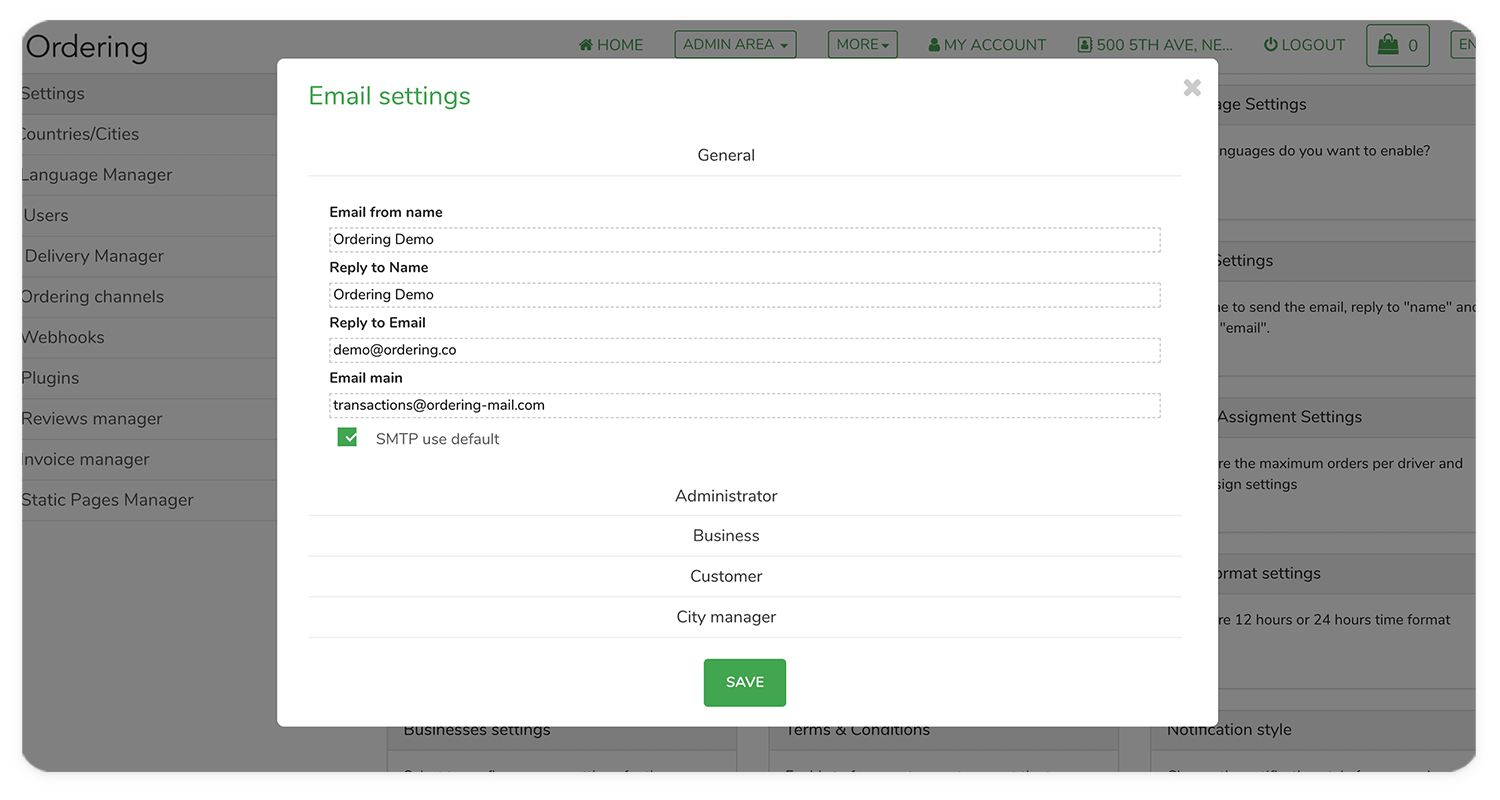Expand the Administrator section

pyautogui.click(x=745, y=496)
